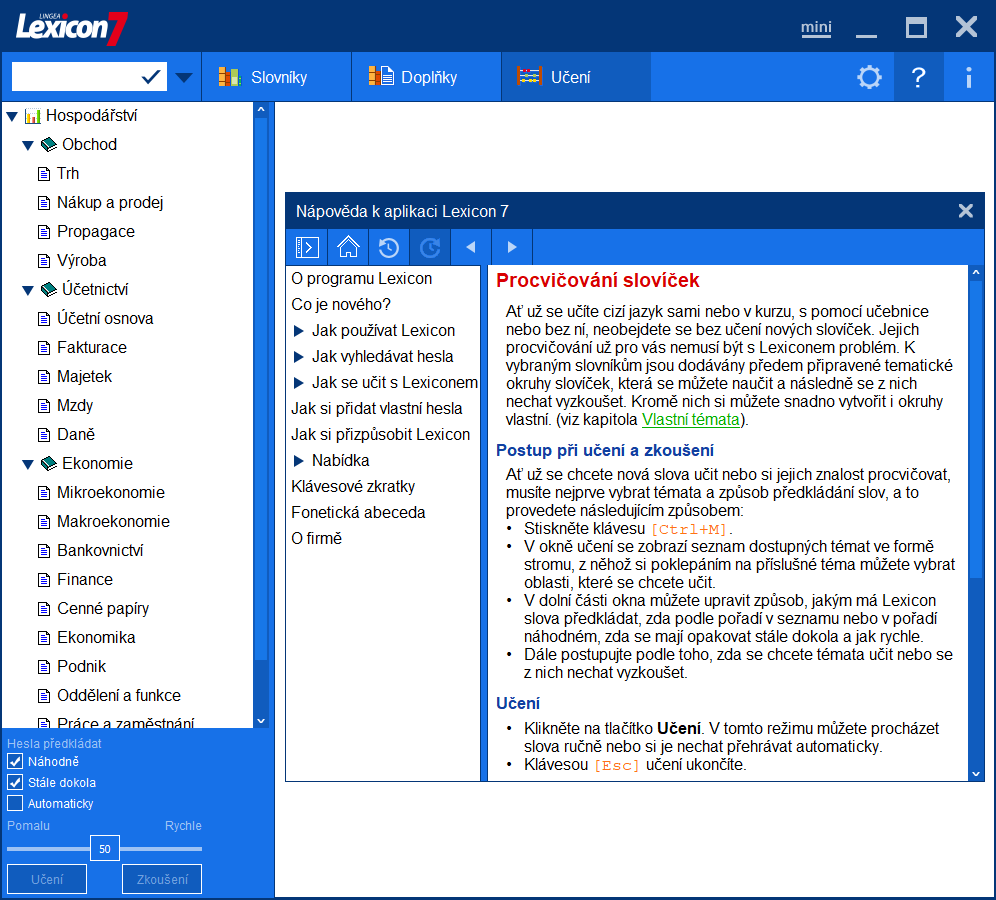Collapse the Hospodářství tree node
996x900 pixels.
tap(12, 117)
